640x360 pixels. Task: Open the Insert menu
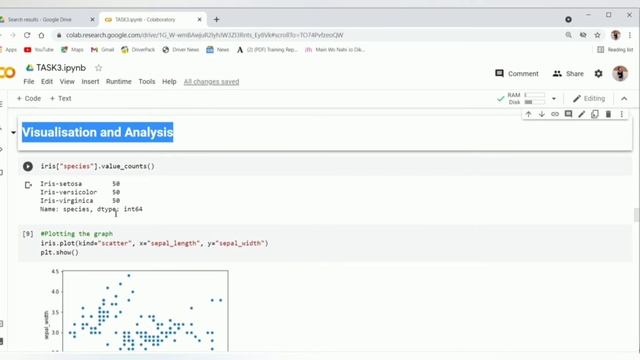pyautogui.click(x=90, y=82)
